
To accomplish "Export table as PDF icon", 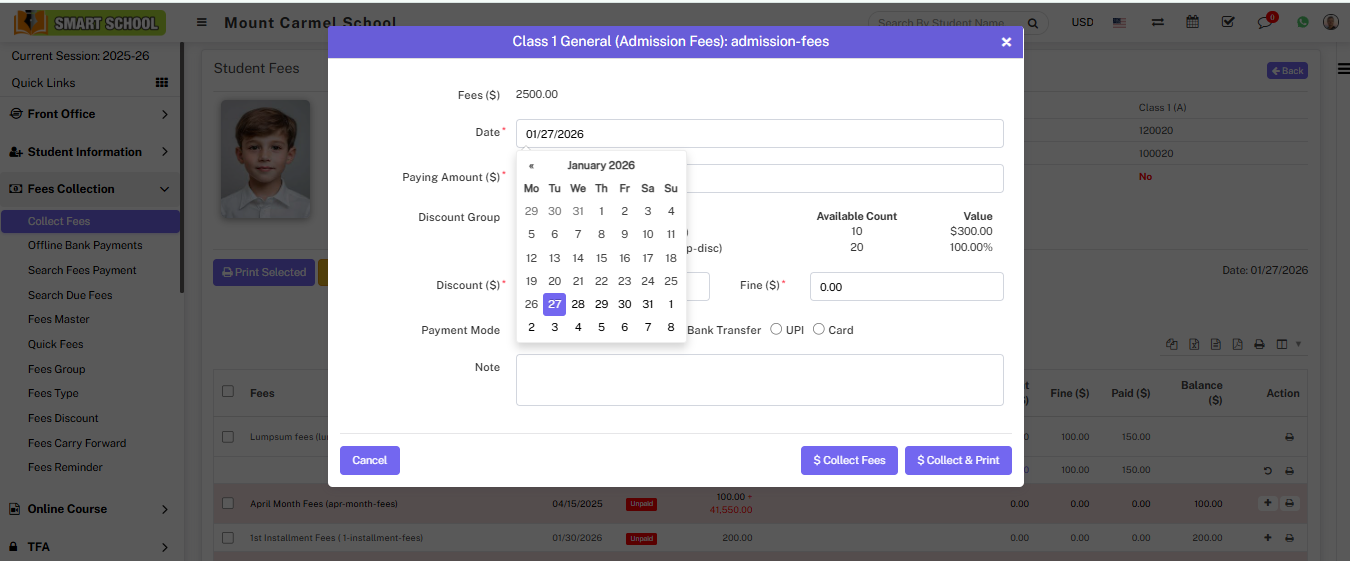I will coord(1237,344).
